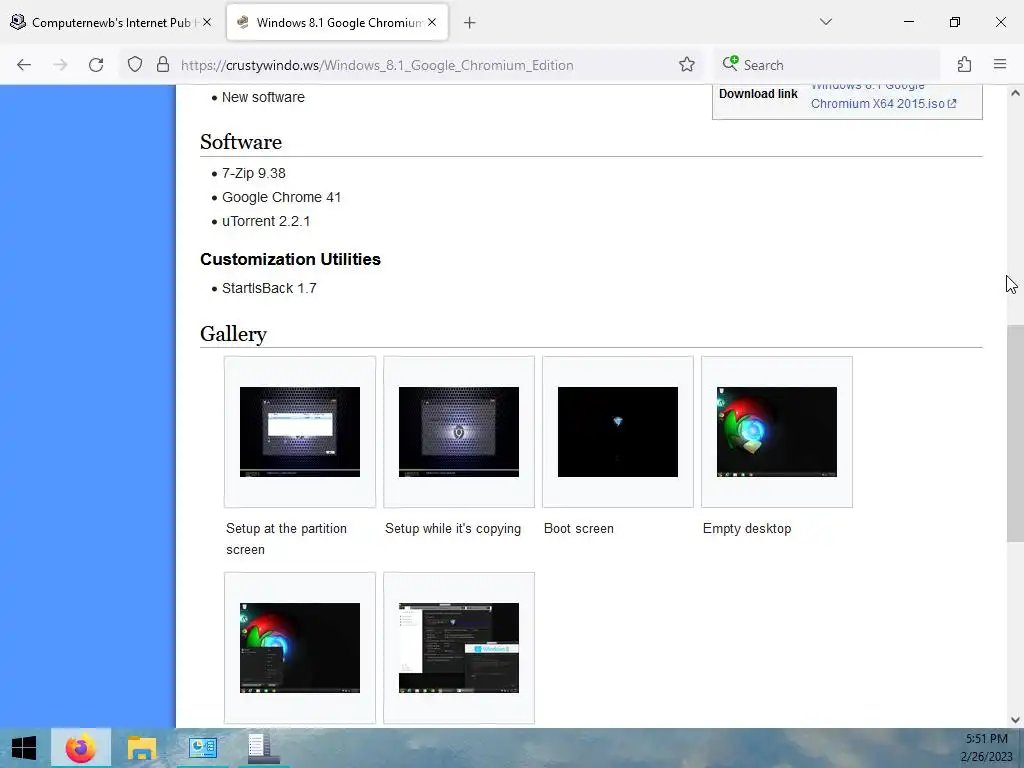Click the Customization Utilities heading
1024x768 pixels.
pyautogui.click(x=290, y=259)
